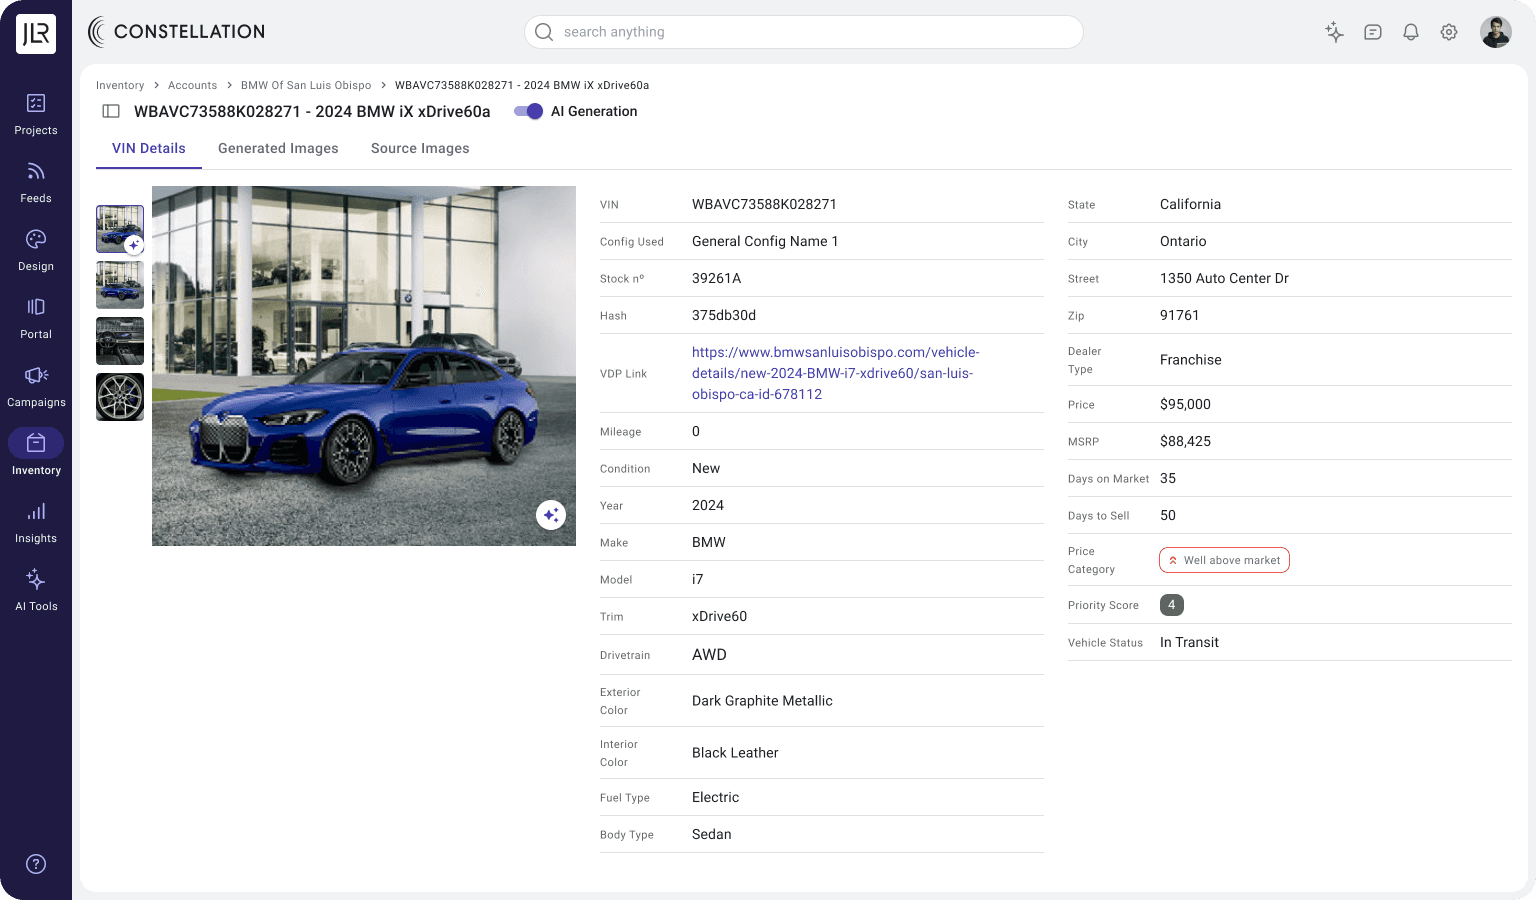Click the help question mark icon

click(36, 864)
